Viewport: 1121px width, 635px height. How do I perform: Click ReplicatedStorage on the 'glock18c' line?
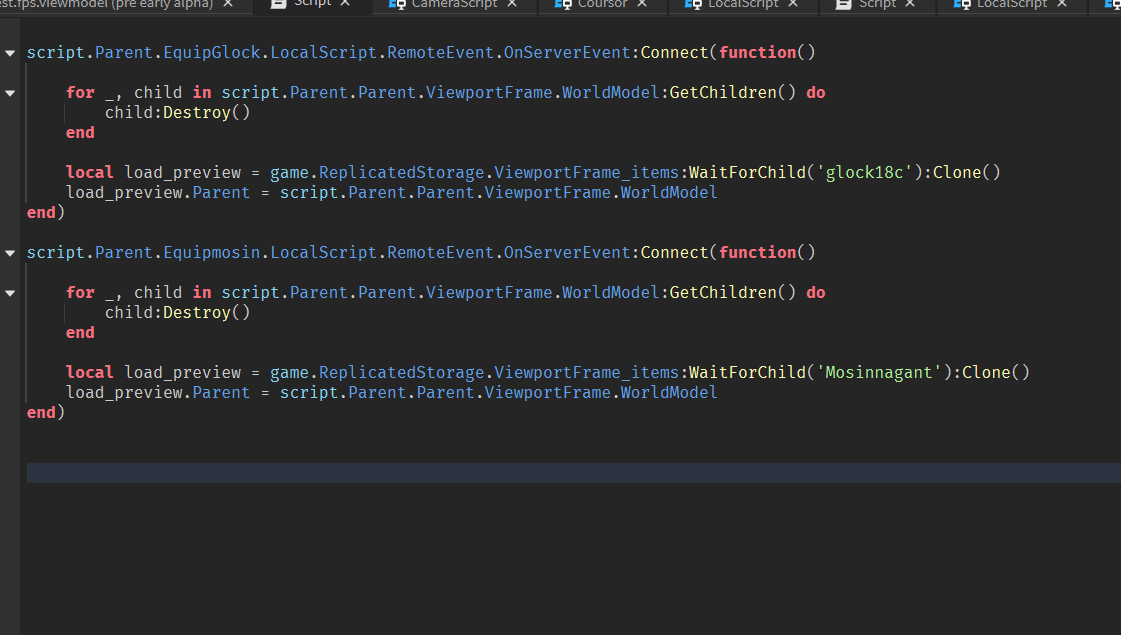tap(401, 173)
